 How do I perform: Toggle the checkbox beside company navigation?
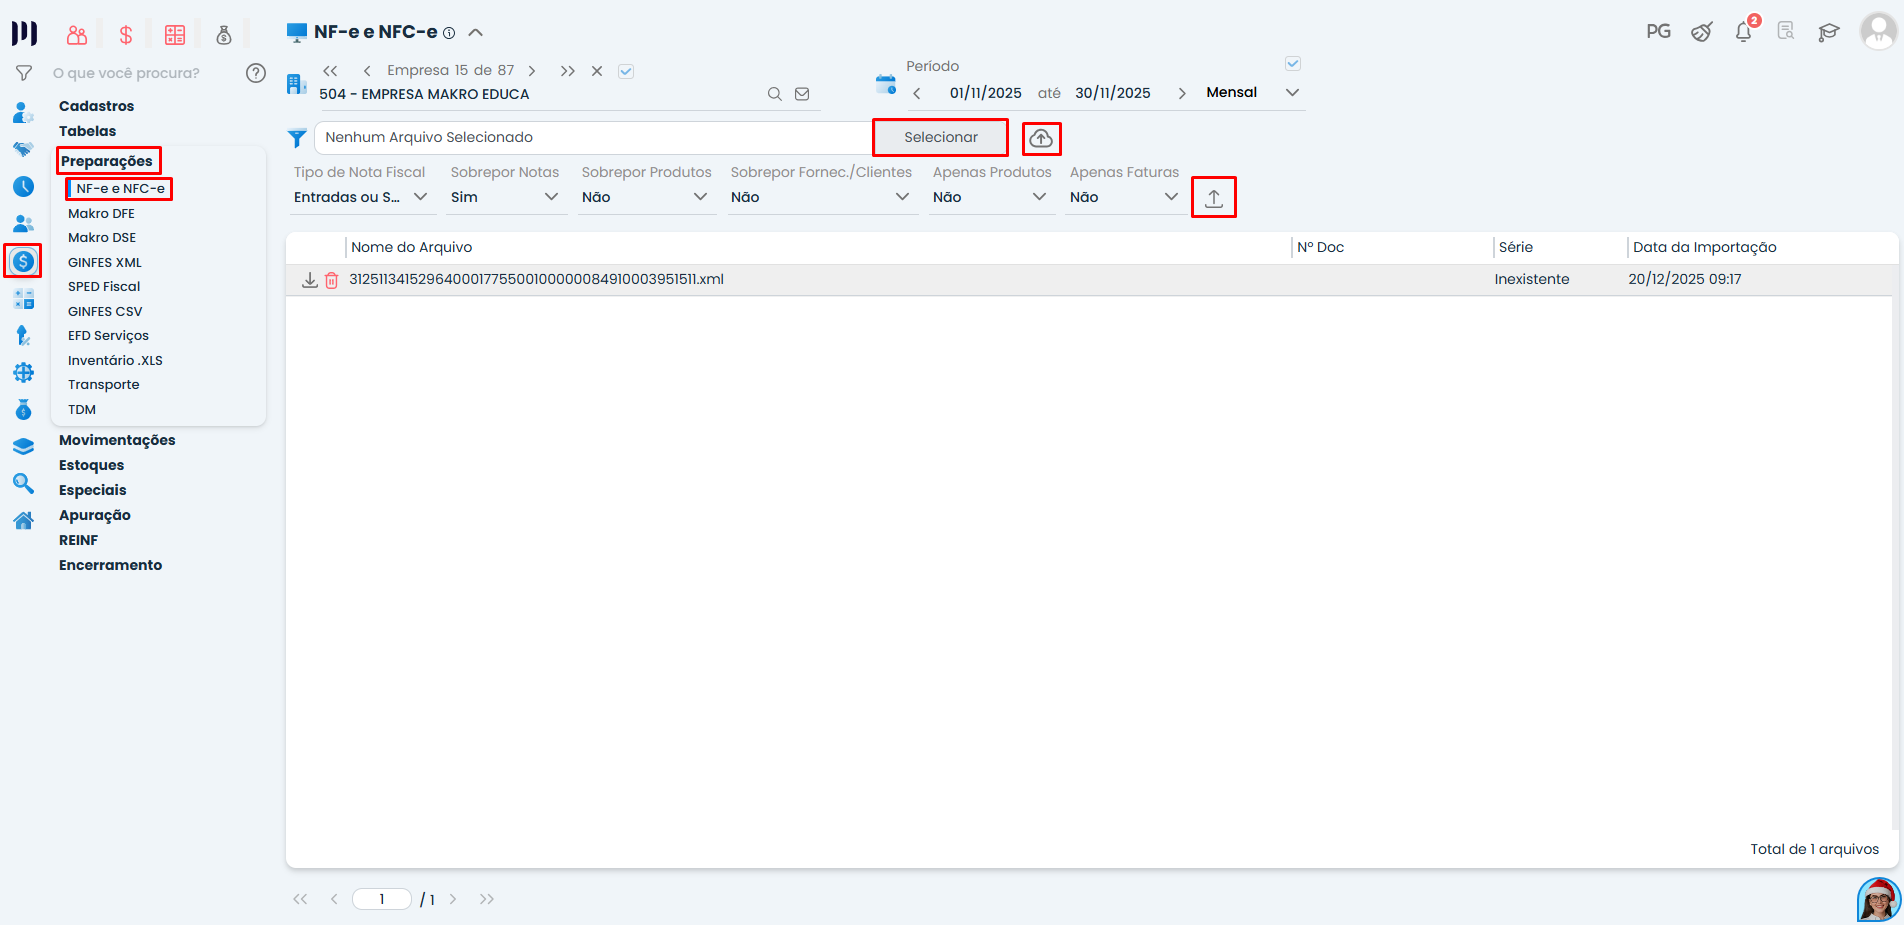[x=626, y=71]
